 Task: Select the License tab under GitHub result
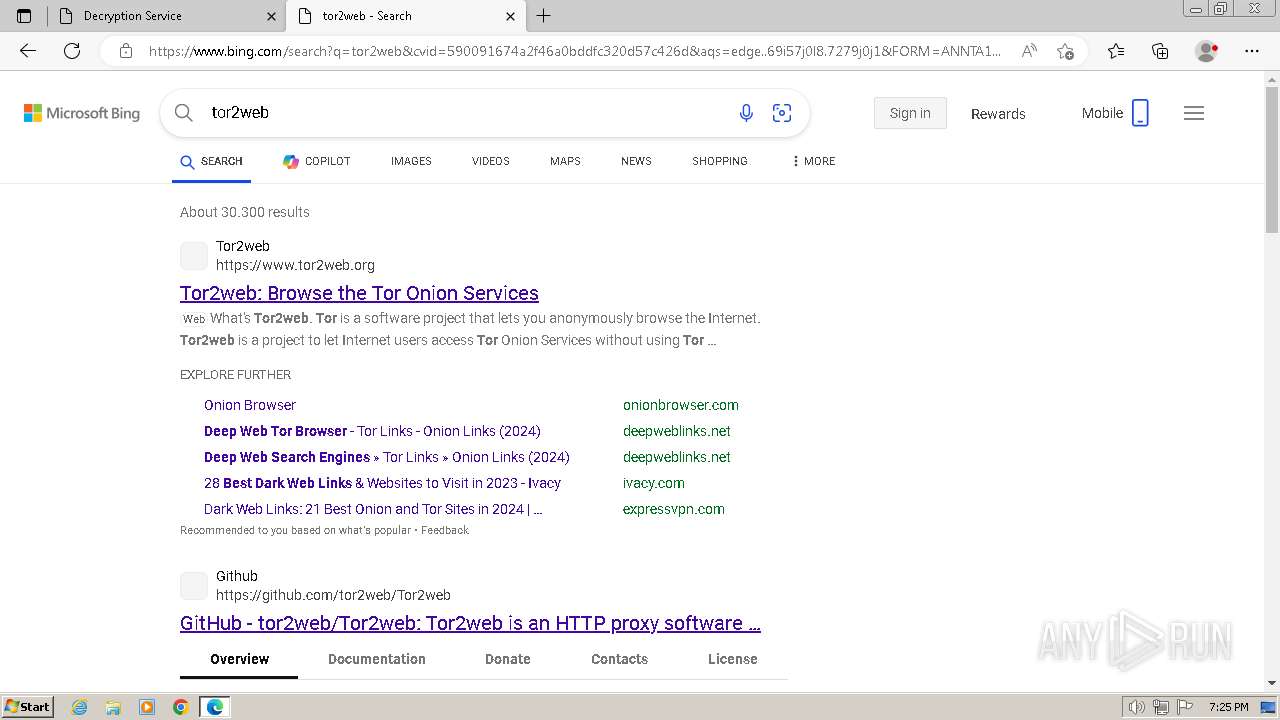pos(733,659)
